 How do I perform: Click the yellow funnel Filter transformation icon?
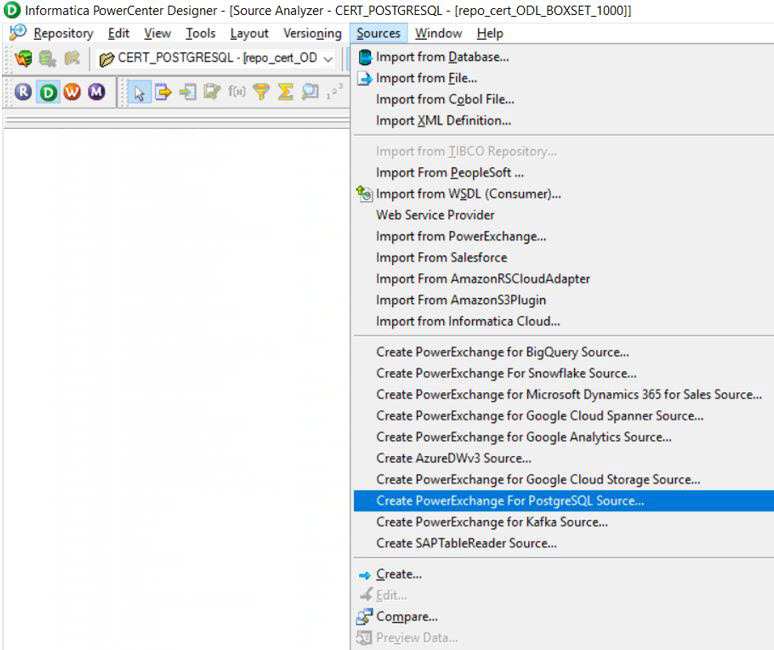click(x=261, y=92)
